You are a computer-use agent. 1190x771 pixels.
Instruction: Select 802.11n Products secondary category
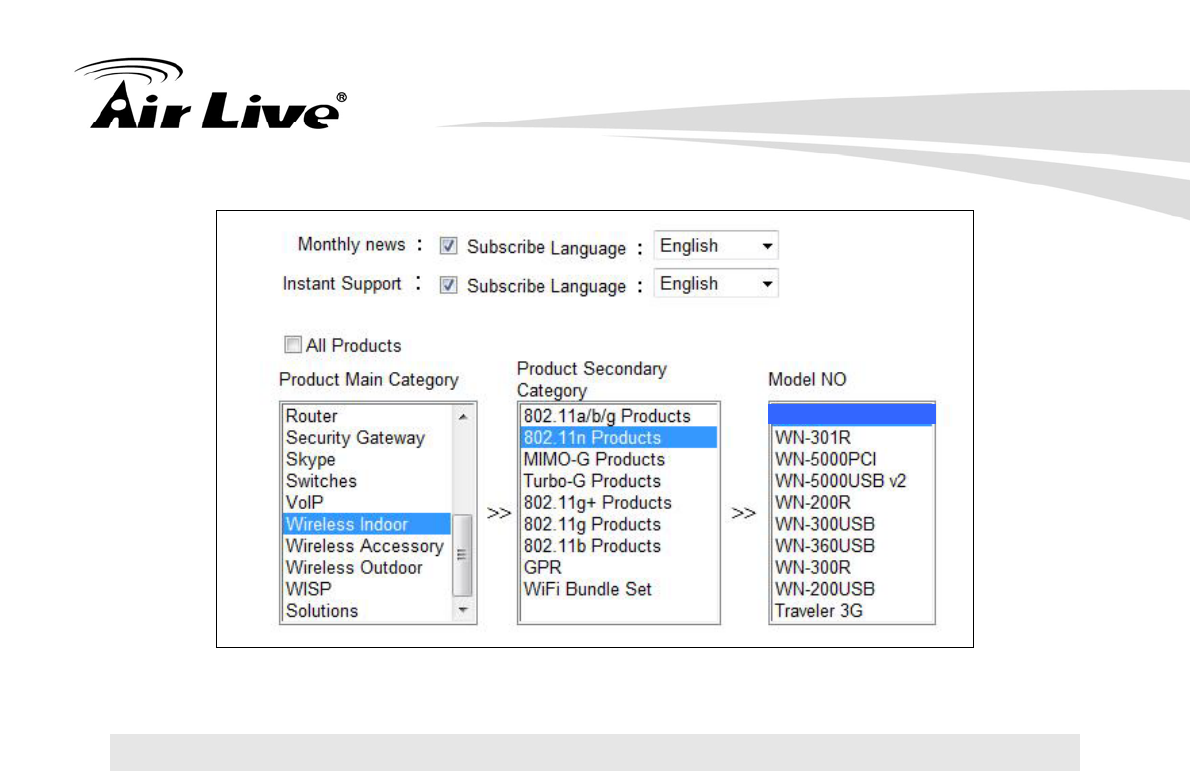pos(619,438)
